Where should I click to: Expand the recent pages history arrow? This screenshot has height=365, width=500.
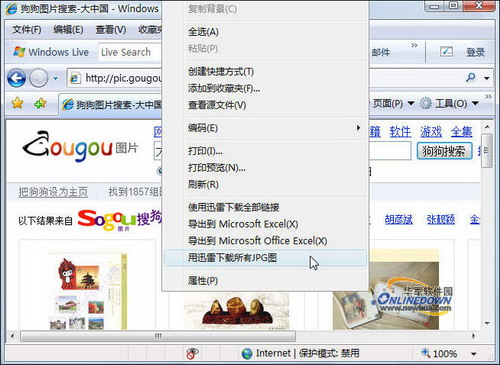tap(55, 78)
